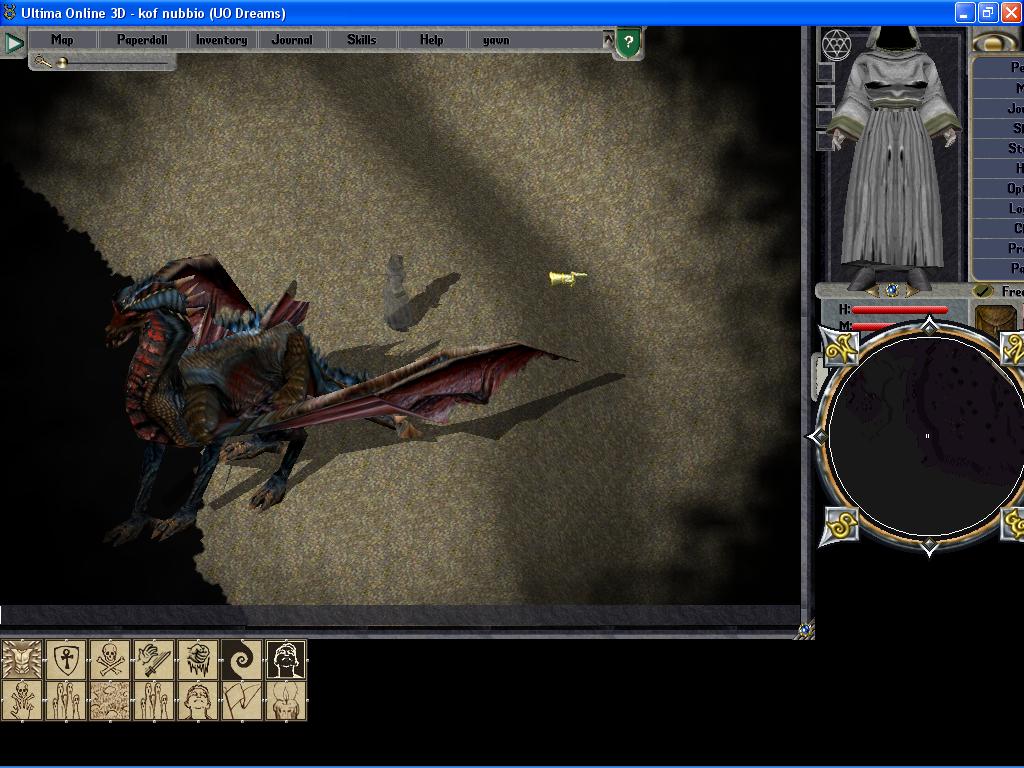Activate the hand and sword hotbar icon
This screenshot has height=768, width=1024.
pos(153,659)
